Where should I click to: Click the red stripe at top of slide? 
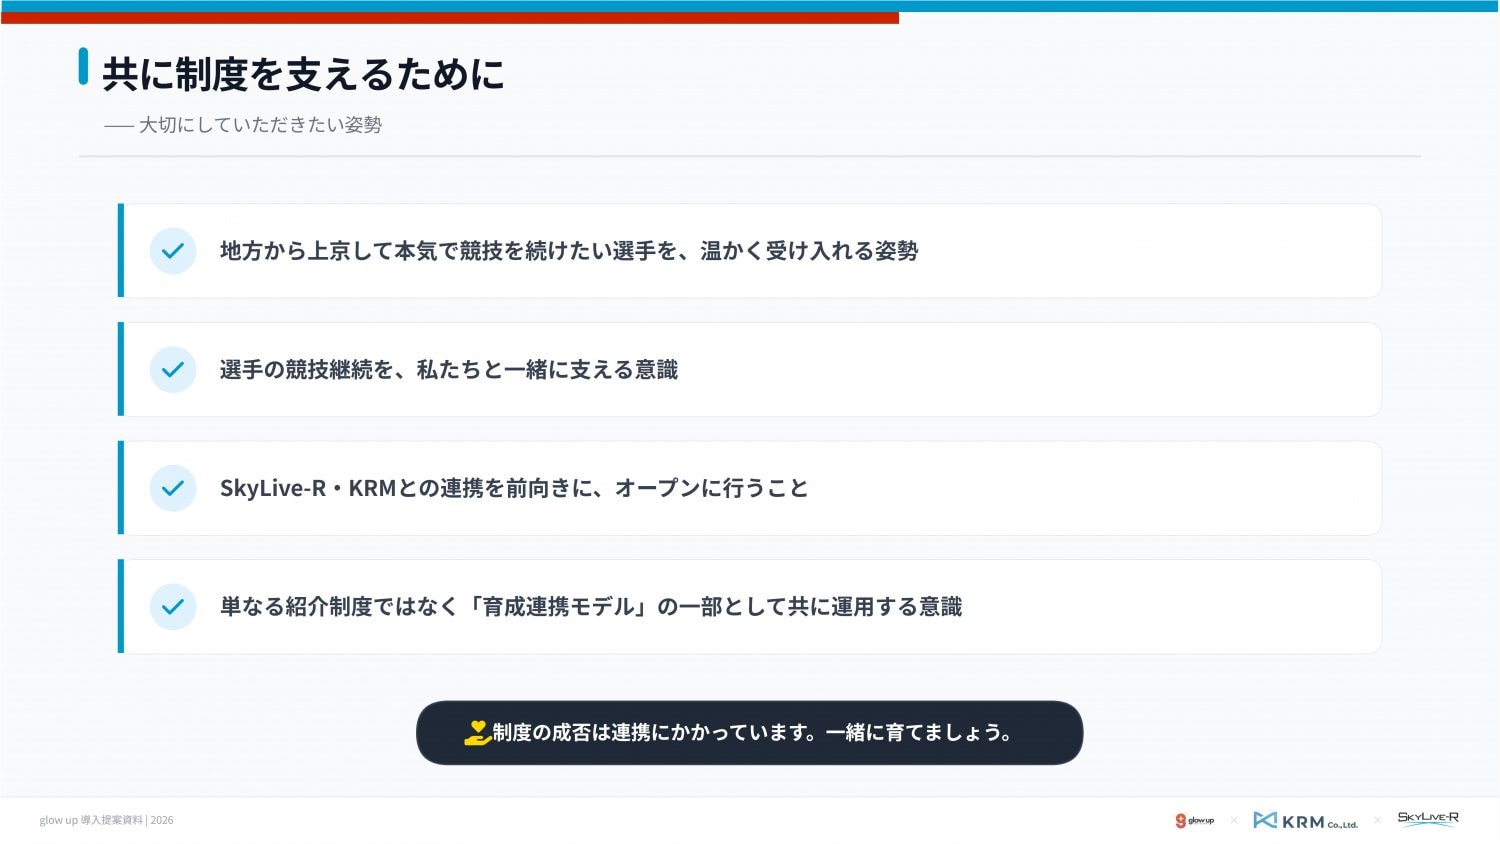click(x=450, y=18)
